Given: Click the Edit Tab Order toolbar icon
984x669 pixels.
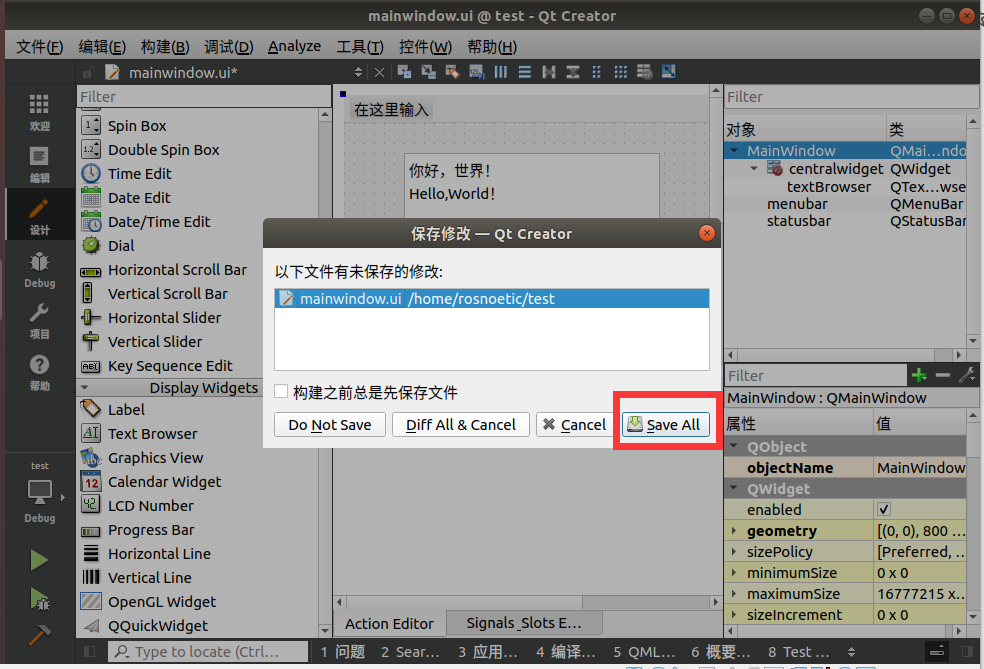Looking at the screenshot, I should [x=476, y=72].
